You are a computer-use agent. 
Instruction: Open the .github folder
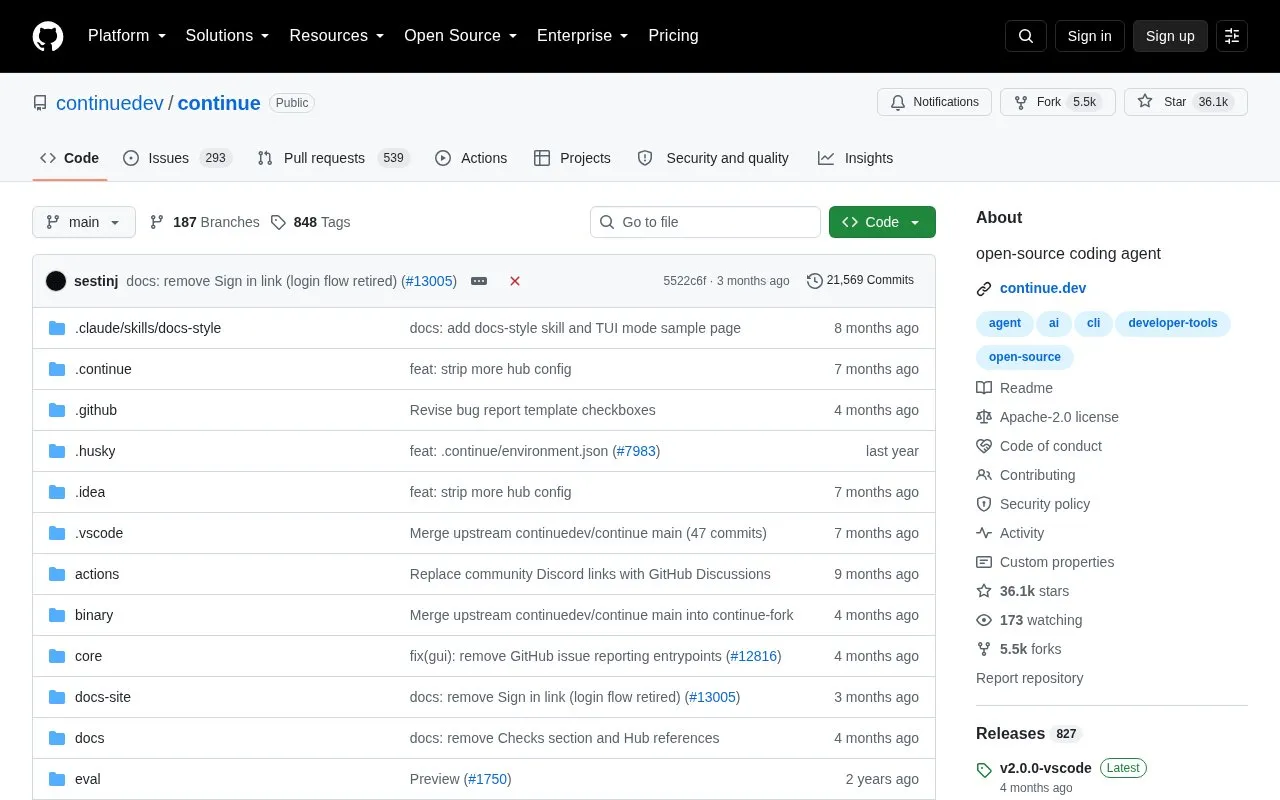96,410
